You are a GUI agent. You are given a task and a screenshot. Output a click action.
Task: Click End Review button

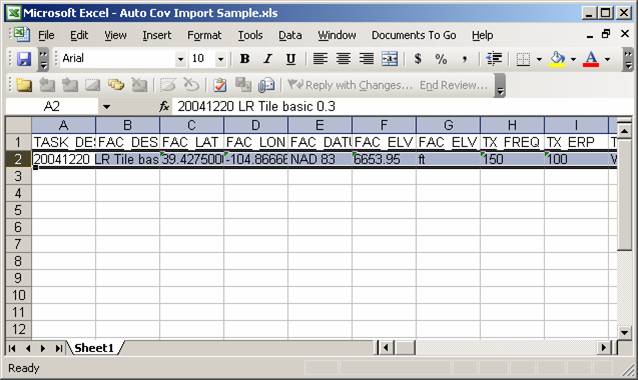pos(454,85)
